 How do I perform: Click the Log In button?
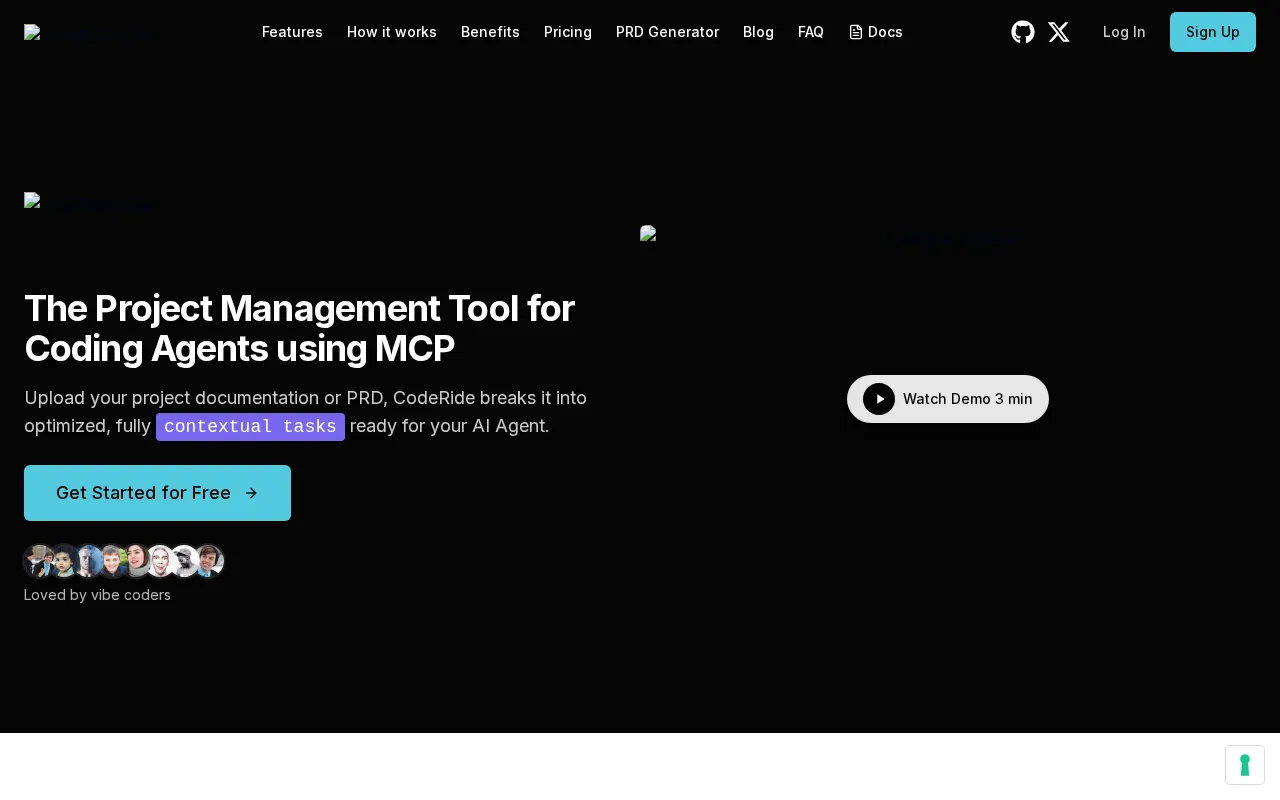(1124, 32)
